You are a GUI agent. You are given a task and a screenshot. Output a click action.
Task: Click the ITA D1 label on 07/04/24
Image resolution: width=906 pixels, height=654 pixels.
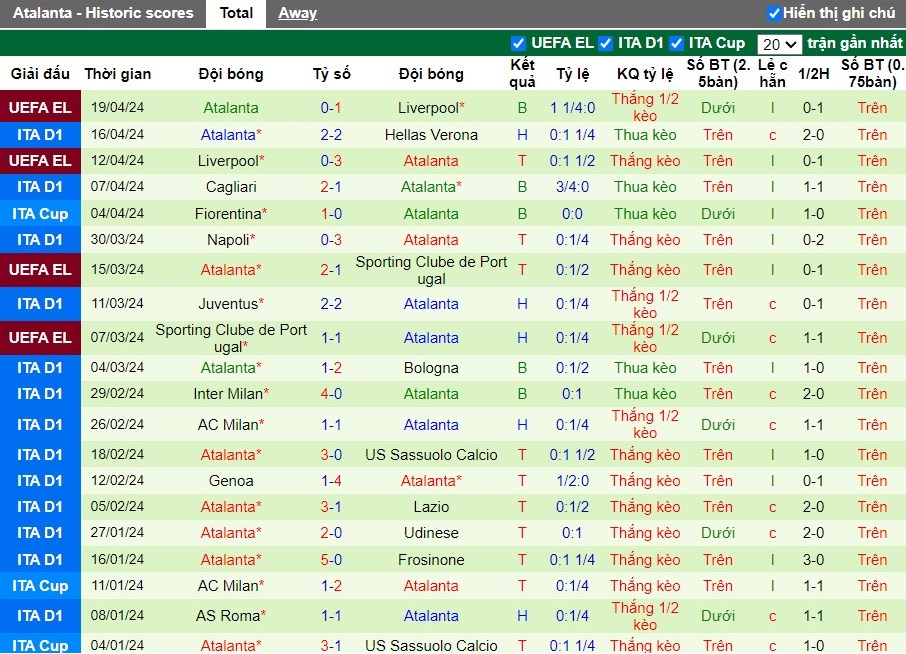(x=40, y=187)
